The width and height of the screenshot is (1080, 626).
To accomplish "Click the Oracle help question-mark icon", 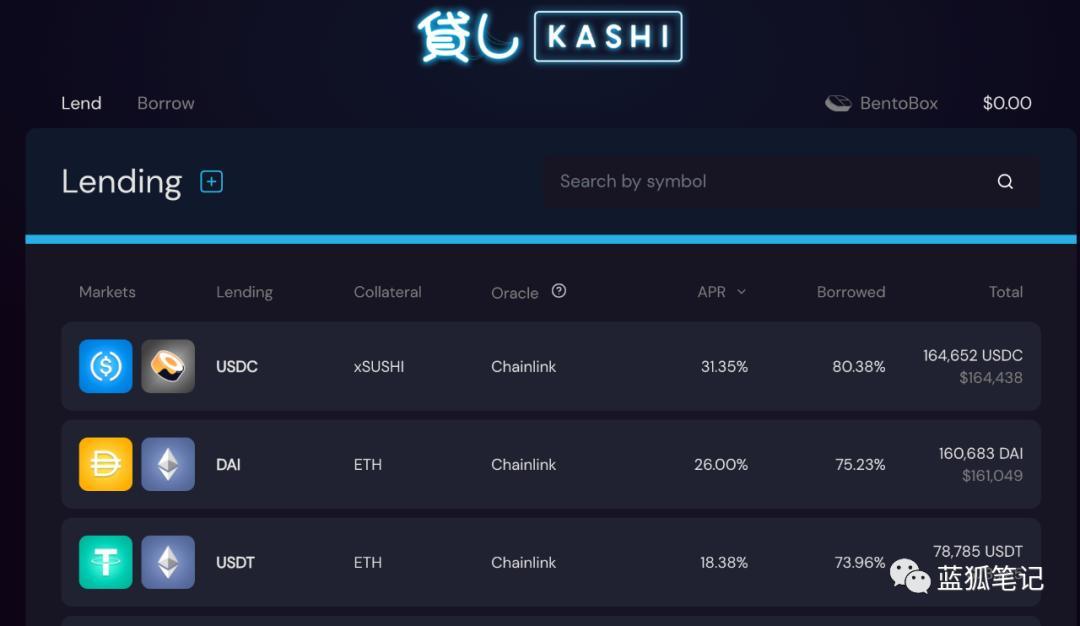I will [559, 291].
